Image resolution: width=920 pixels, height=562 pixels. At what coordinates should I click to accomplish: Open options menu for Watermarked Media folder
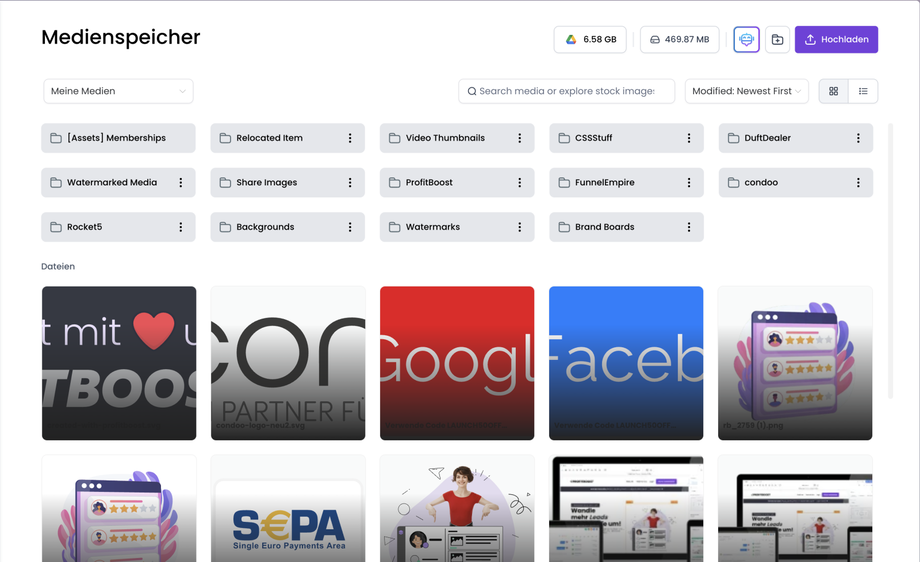pyautogui.click(x=181, y=182)
